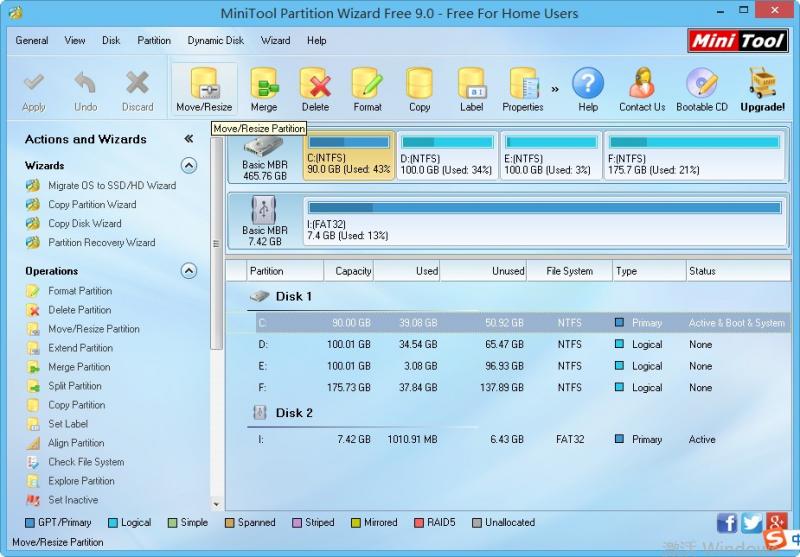Open partition Properties from toolbar
The image size is (800, 557).
523,90
